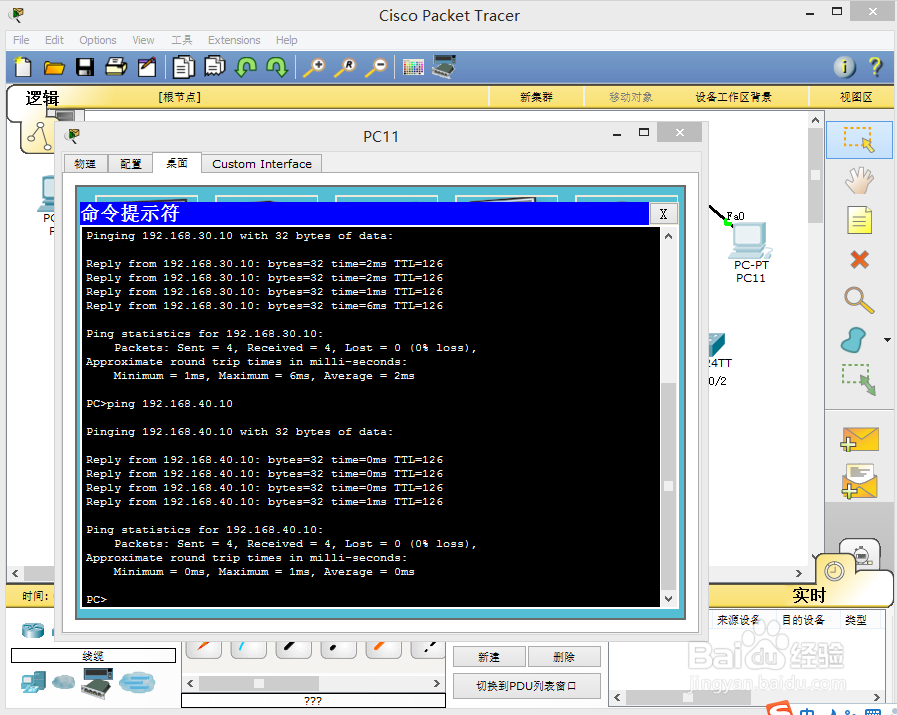Viewport: 897px width, 715px height.
Task: Select the custom made devices icon
Action: coord(97,683)
